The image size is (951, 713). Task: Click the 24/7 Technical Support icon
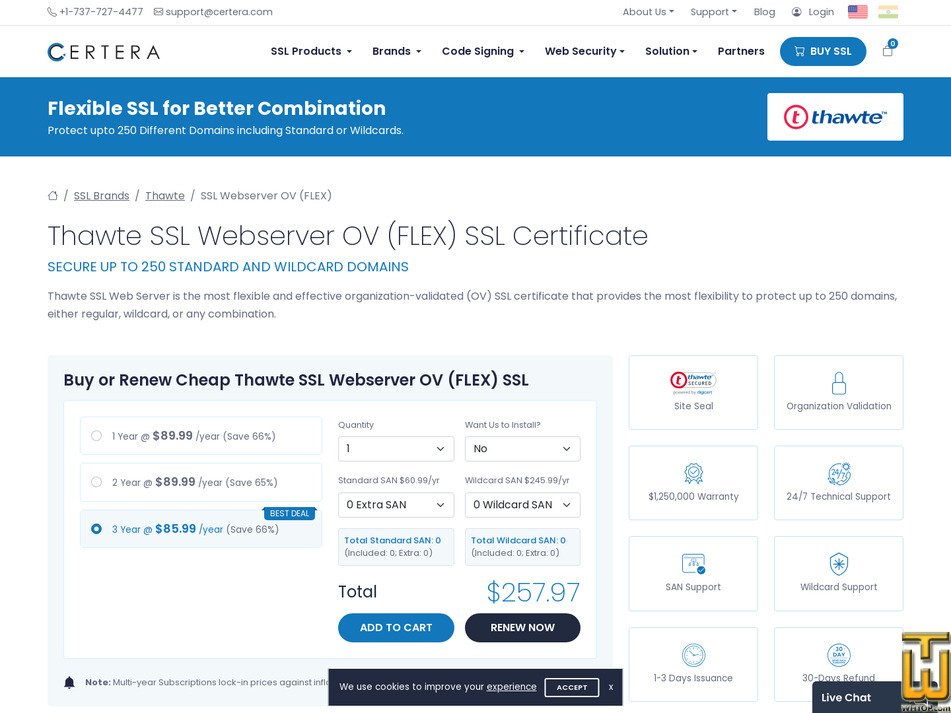pos(838,473)
